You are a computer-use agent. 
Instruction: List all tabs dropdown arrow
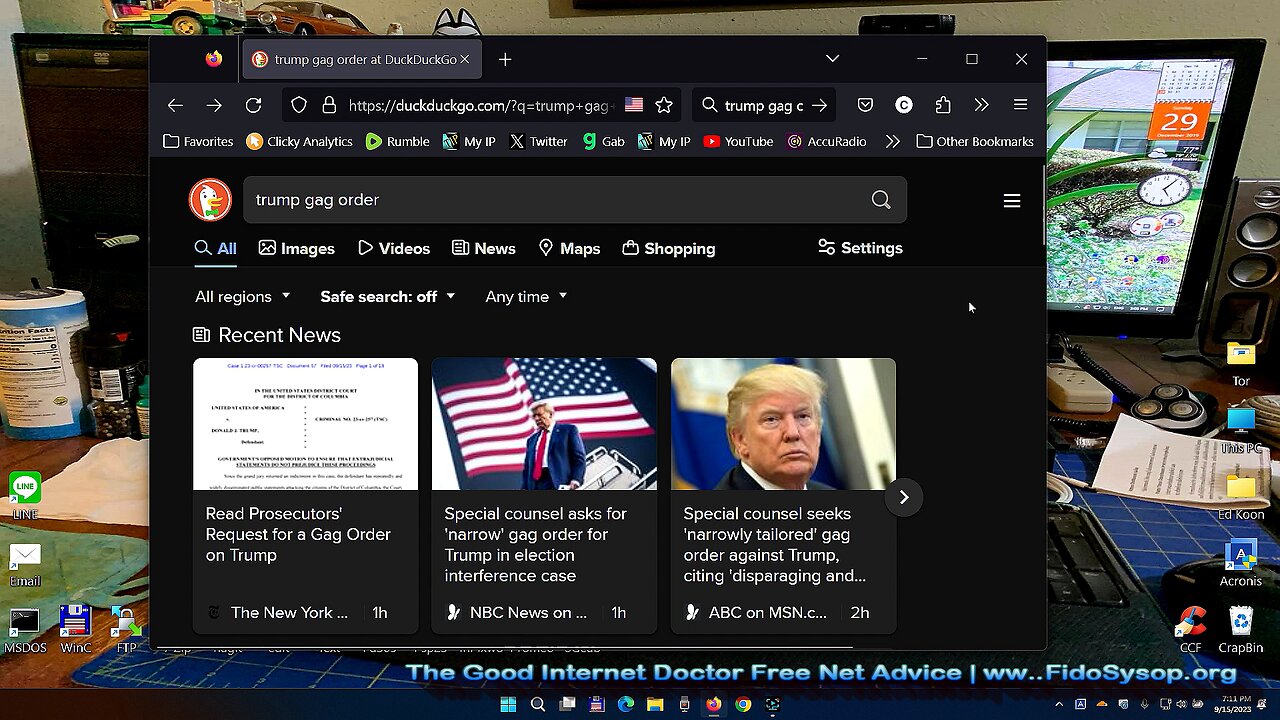point(832,59)
